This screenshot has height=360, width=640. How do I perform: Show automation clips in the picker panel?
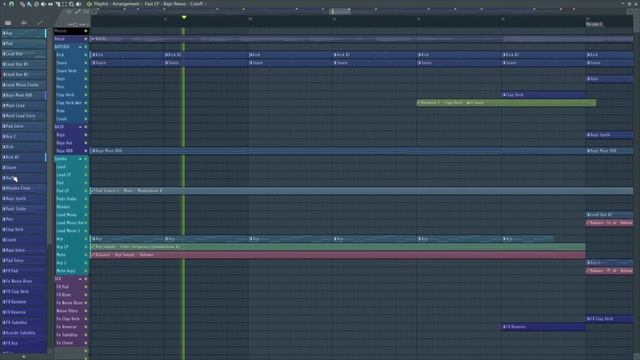pos(39,23)
